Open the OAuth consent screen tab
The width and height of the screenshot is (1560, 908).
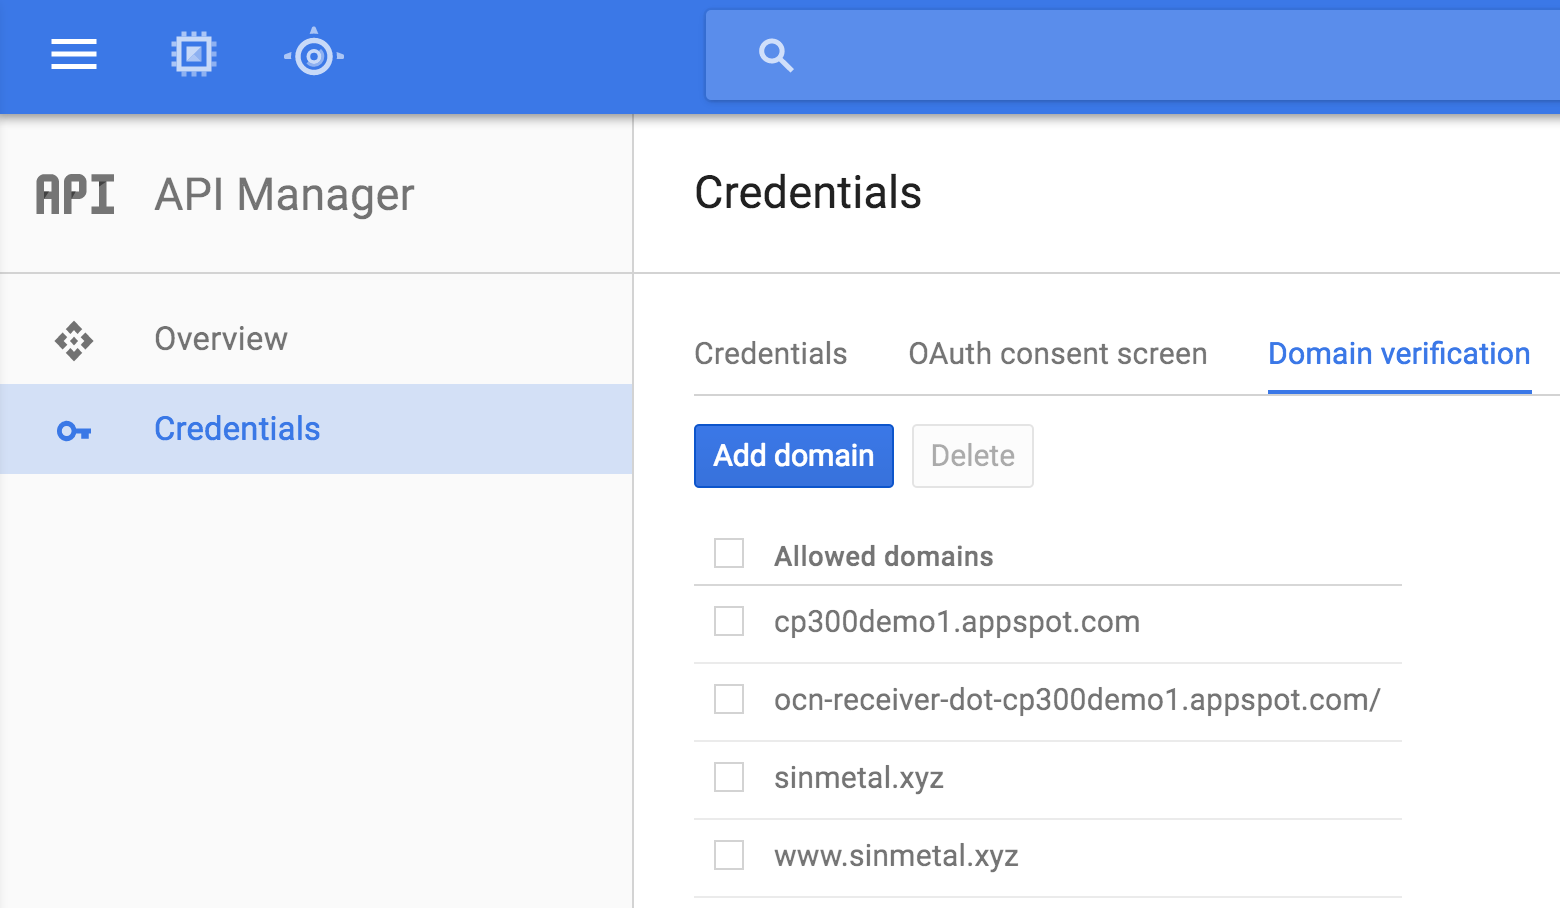(x=1057, y=354)
